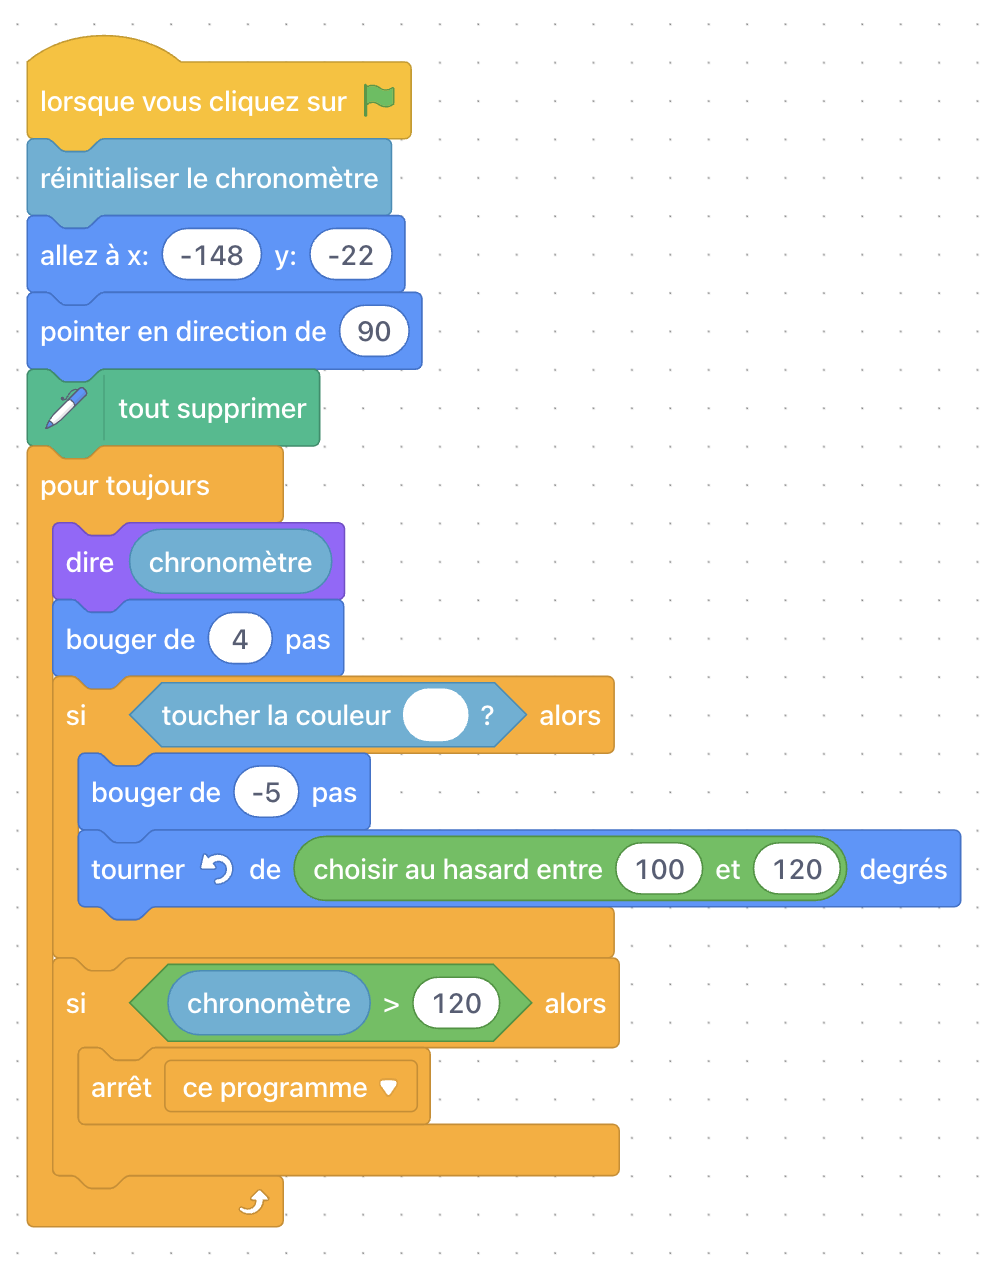Click the direction field showing 90

(374, 331)
